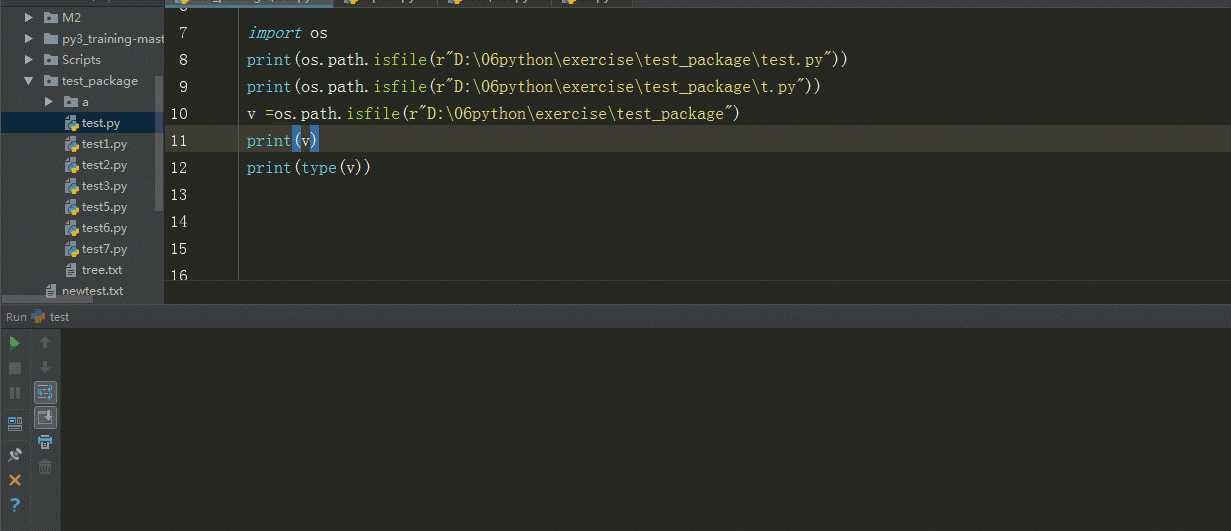Click line number 12 in the gutter
The width and height of the screenshot is (1231, 531).
pyautogui.click(x=179, y=168)
